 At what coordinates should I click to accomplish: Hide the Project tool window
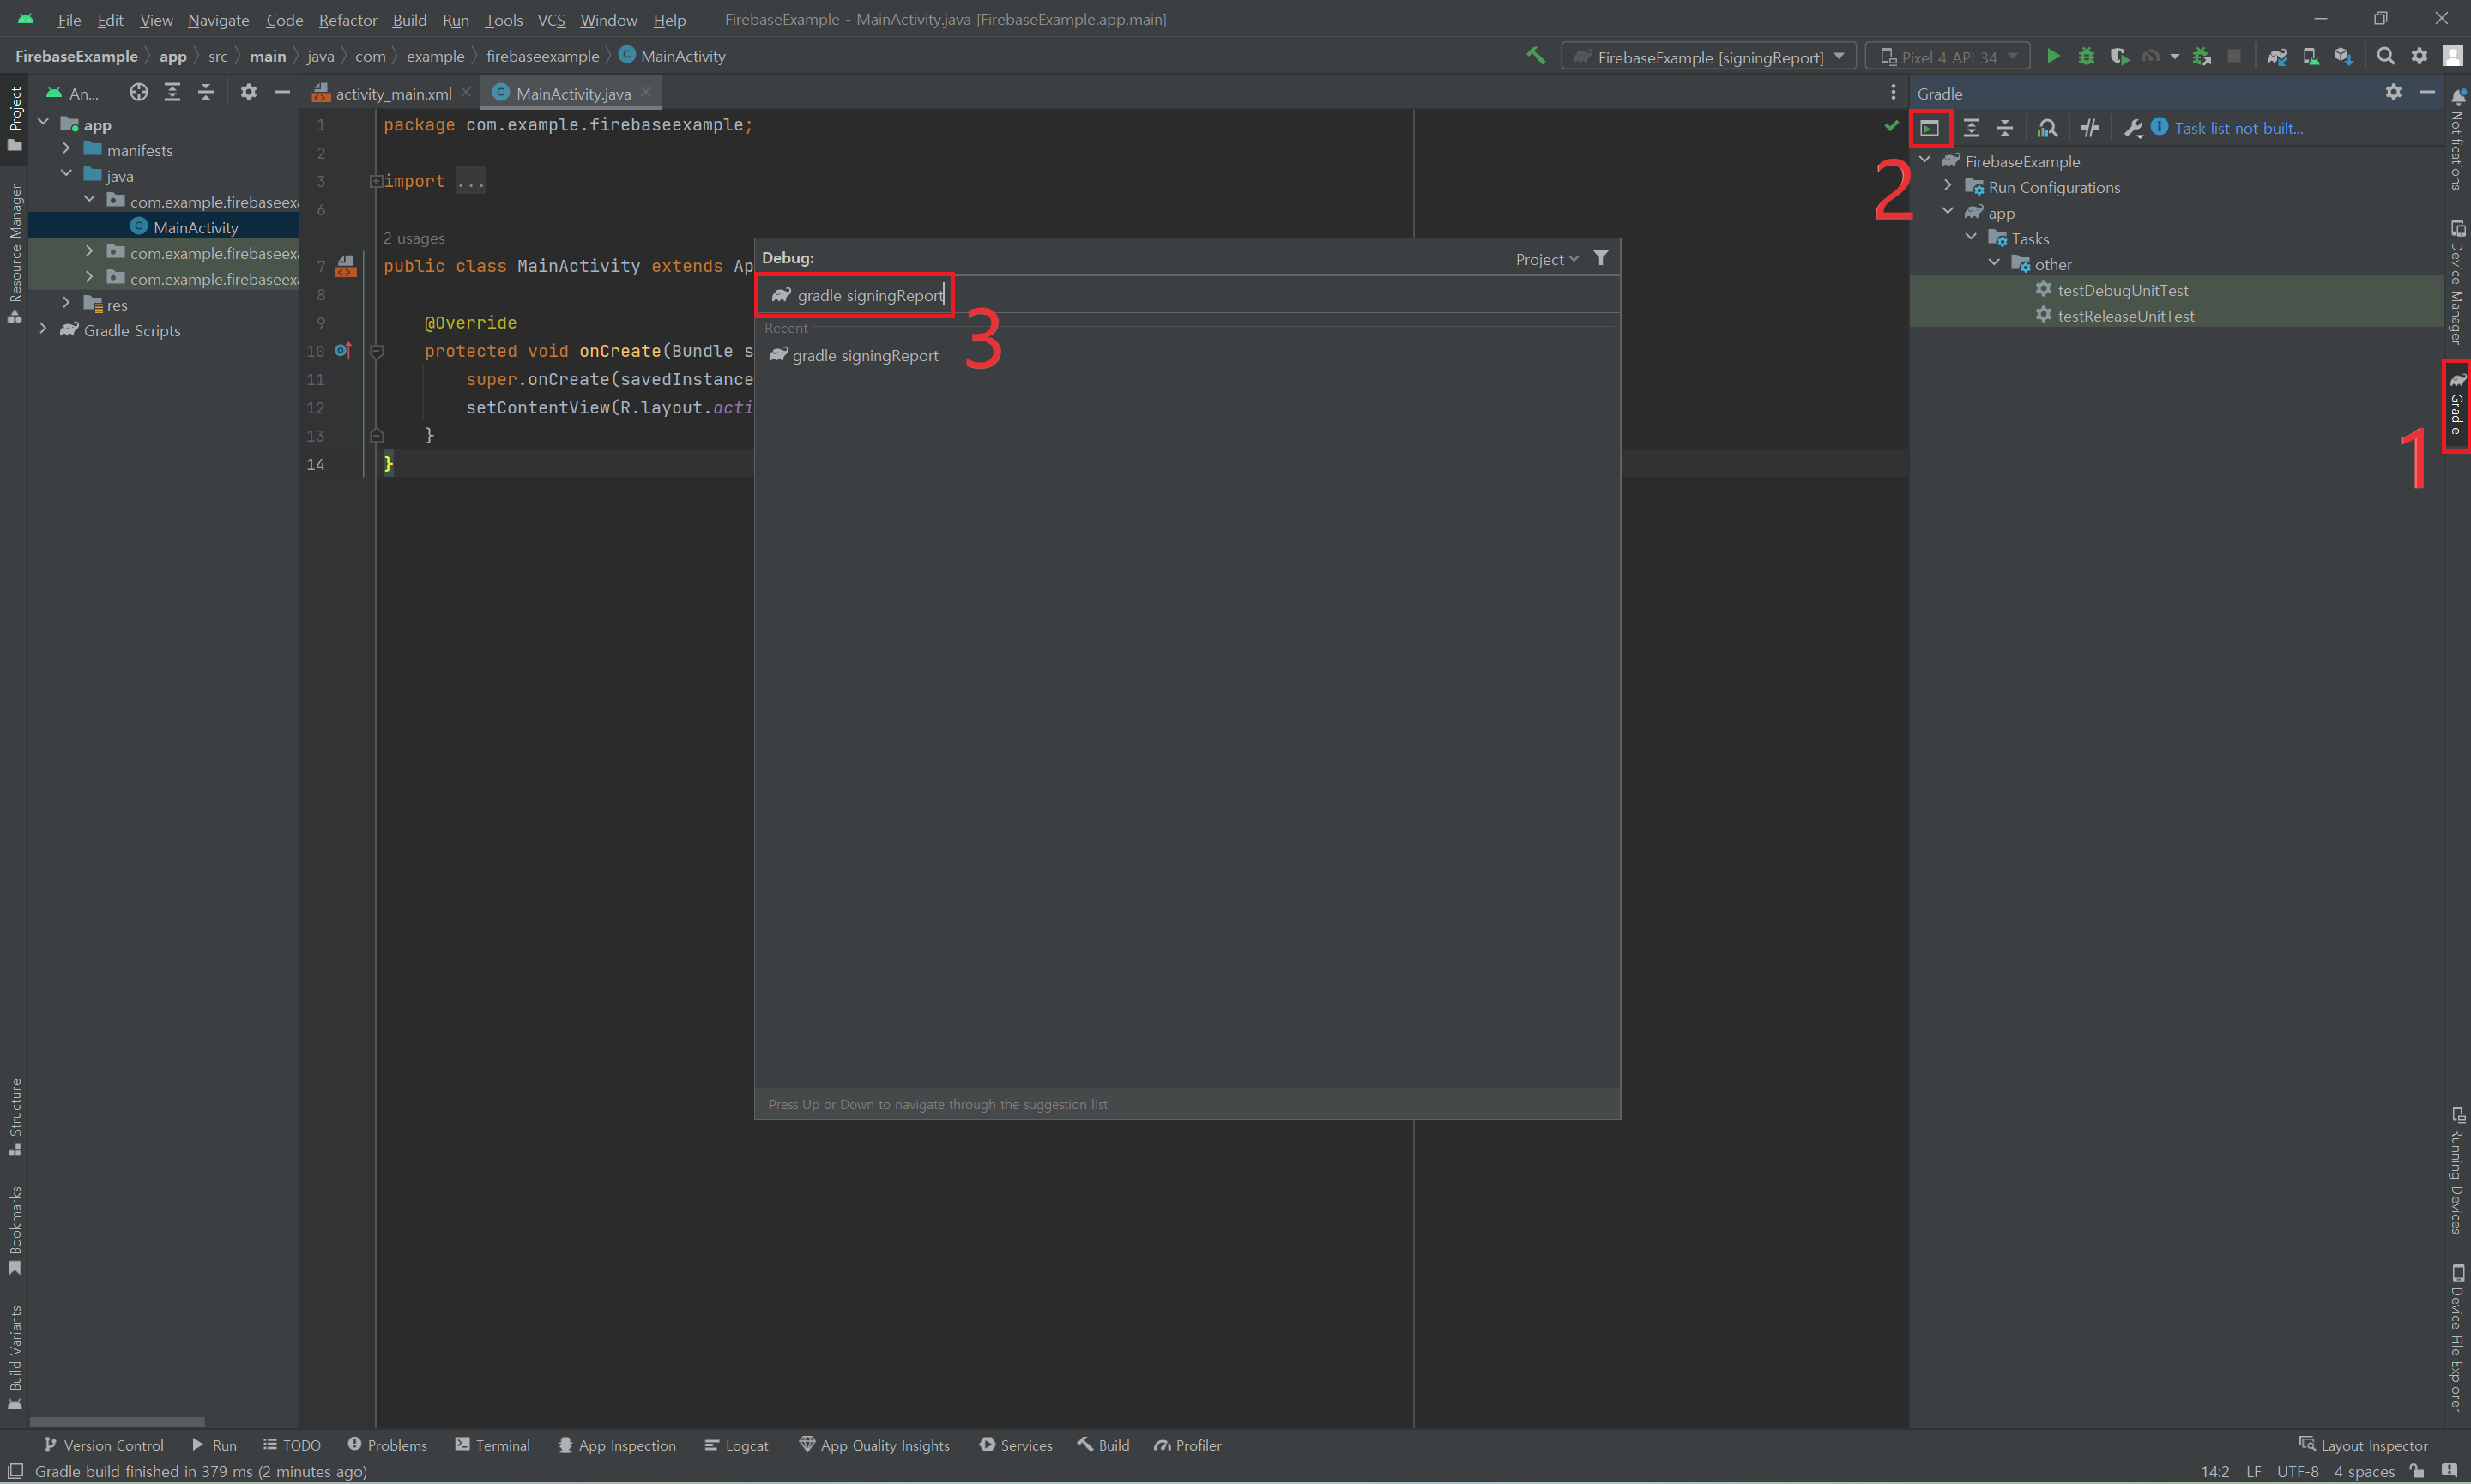click(282, 92)
